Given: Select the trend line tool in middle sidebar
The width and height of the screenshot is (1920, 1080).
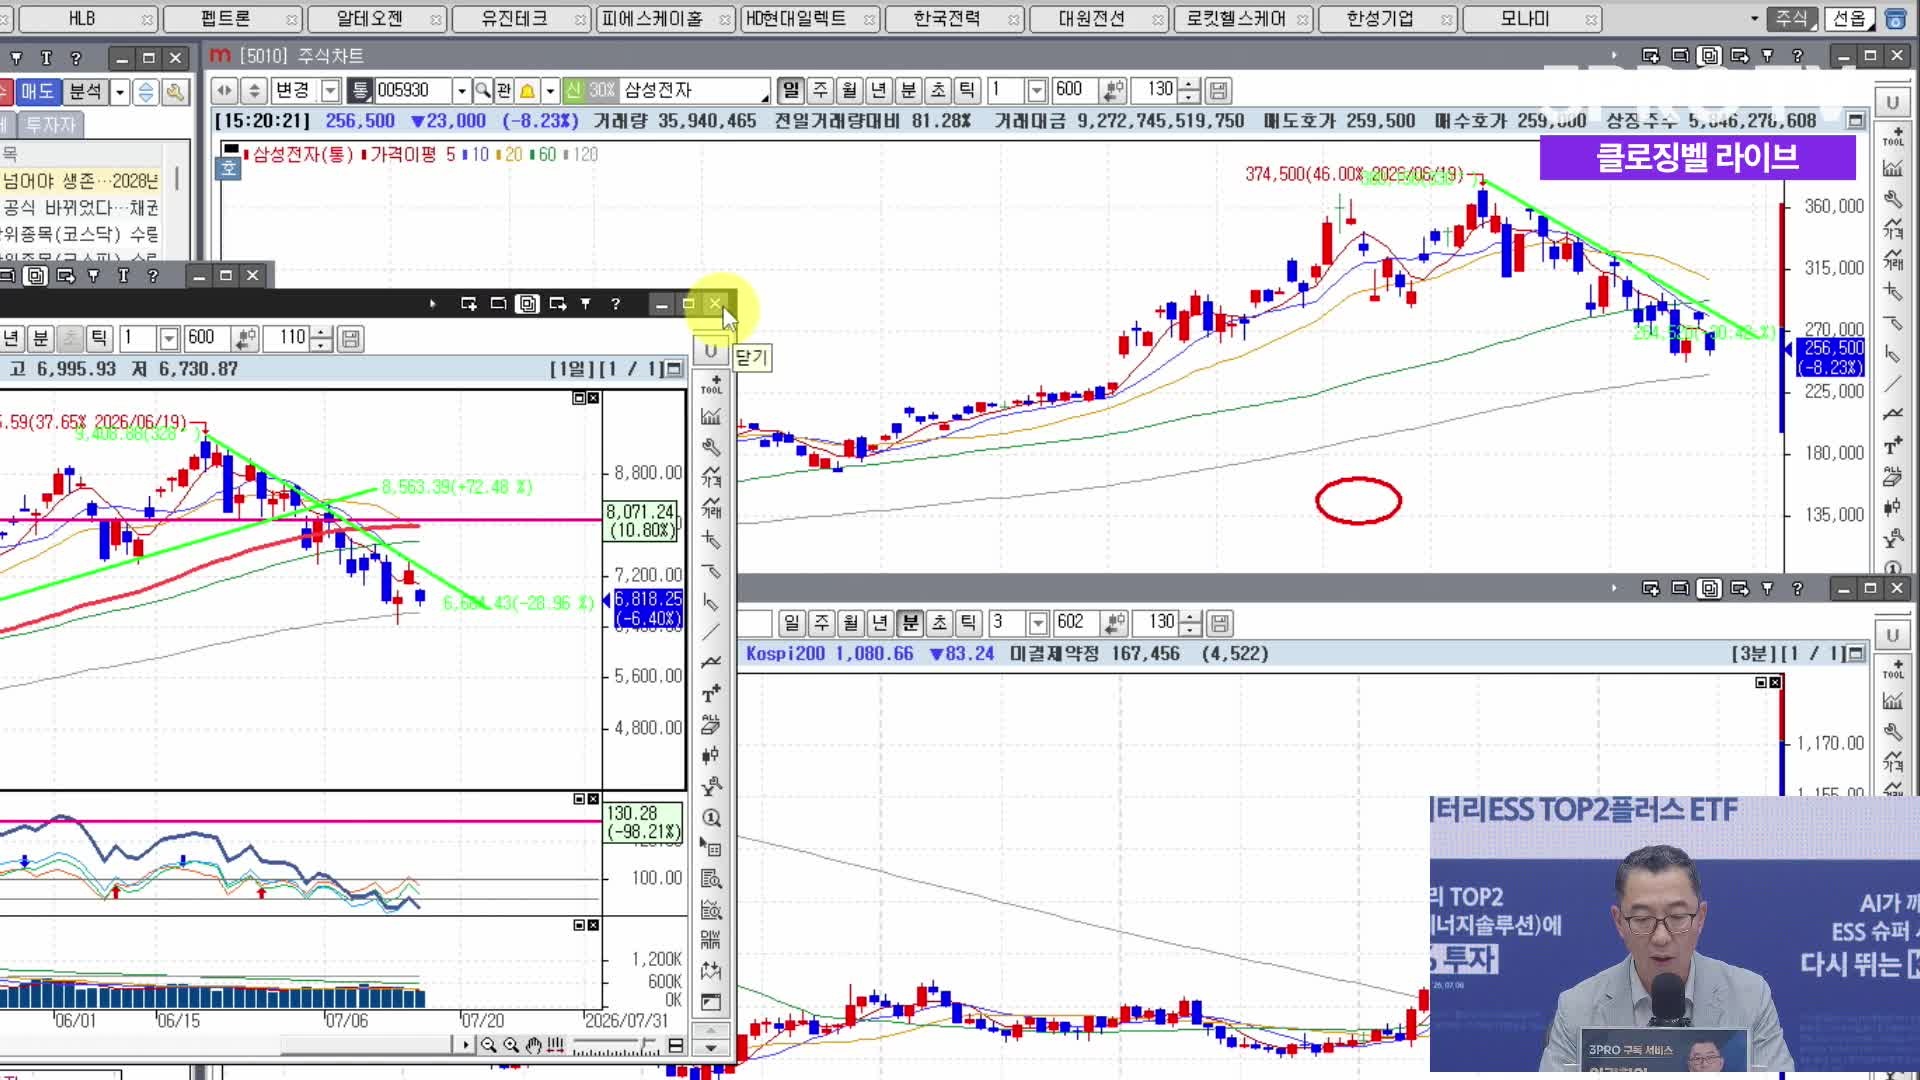Looking at the screenshot, I should (x=711, y=633).
